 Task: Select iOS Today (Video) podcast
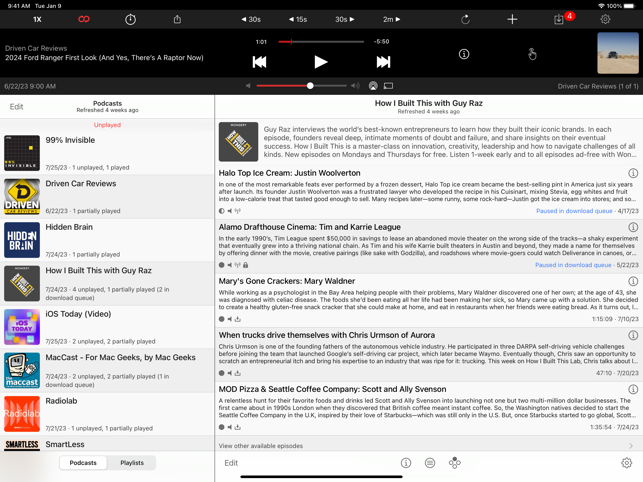point(107,327)
